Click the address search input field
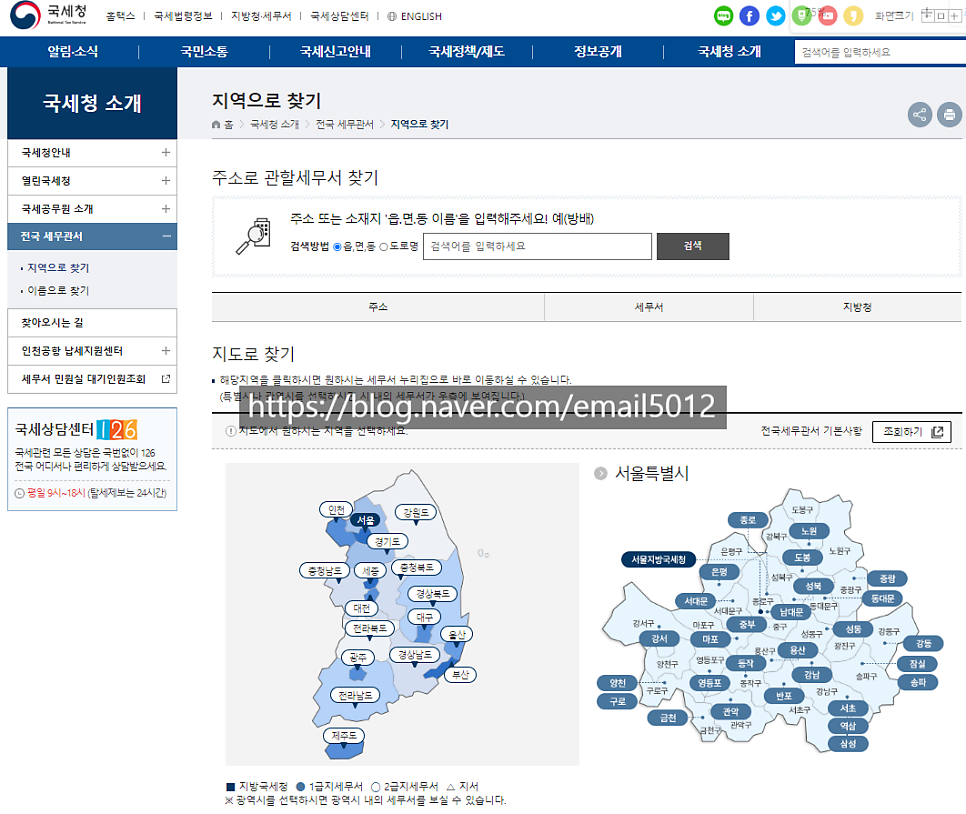 (x=537, y=246)
